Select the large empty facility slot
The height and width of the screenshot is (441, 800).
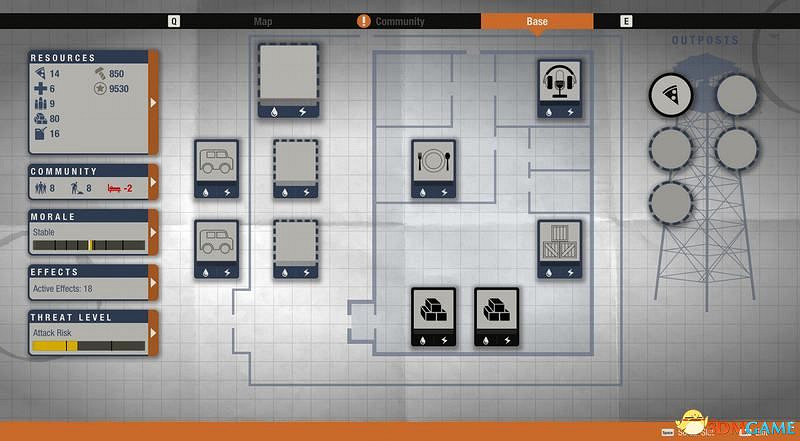point(288,75)
